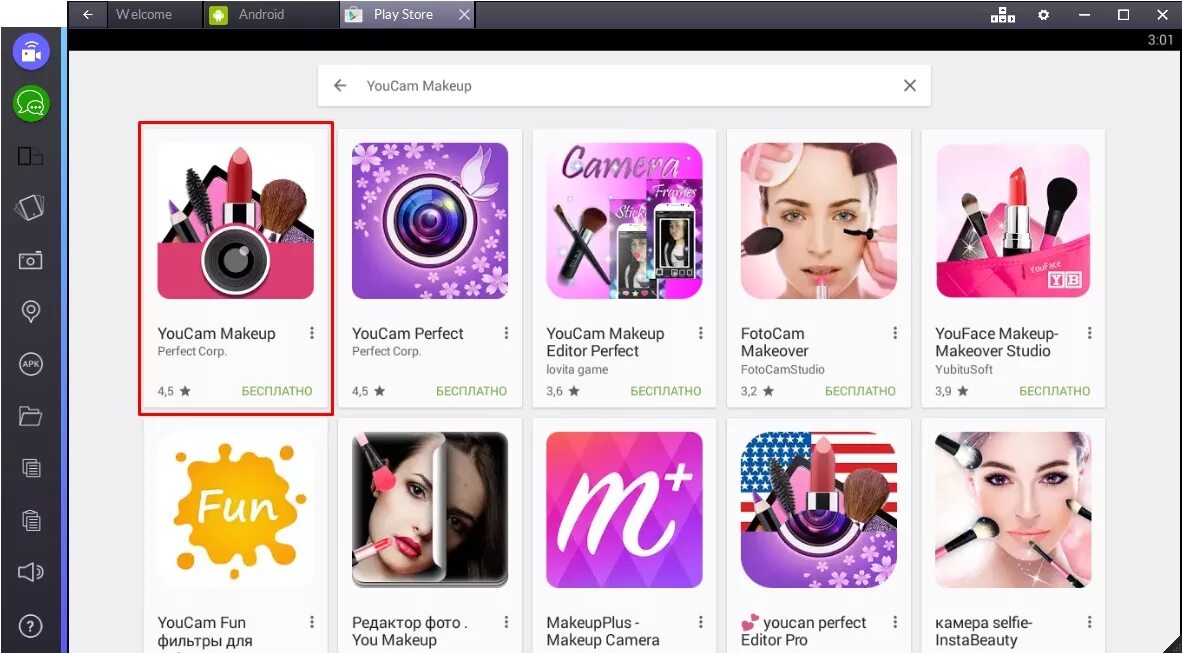This screenshot has height=653, width=1182.
Task: Click the YouFace Makeup bag thumbnail
Action: coord(1014,221)
